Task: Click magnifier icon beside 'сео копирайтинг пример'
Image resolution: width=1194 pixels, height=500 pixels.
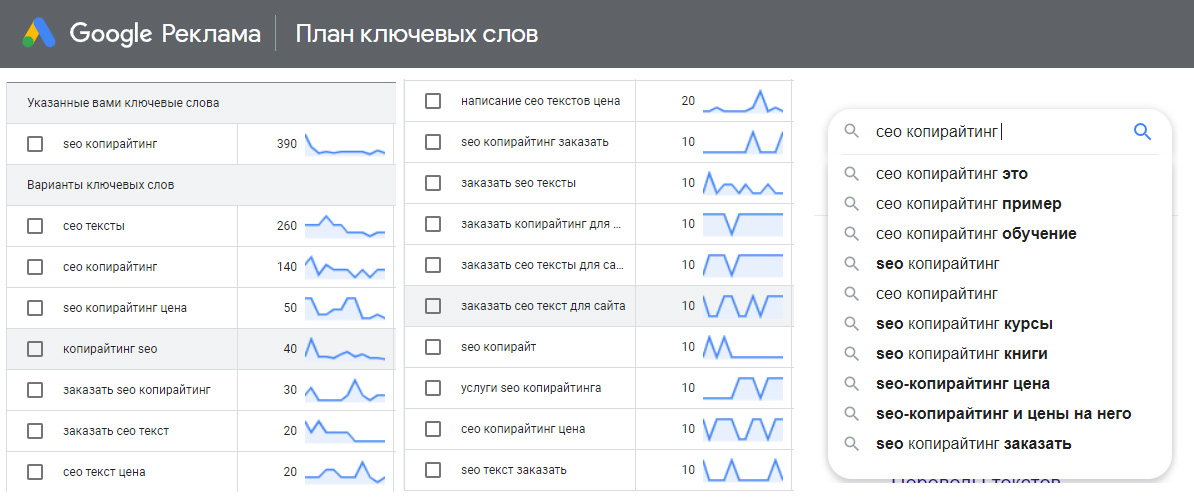Action: pyautogui.click(x=852, y=204)
